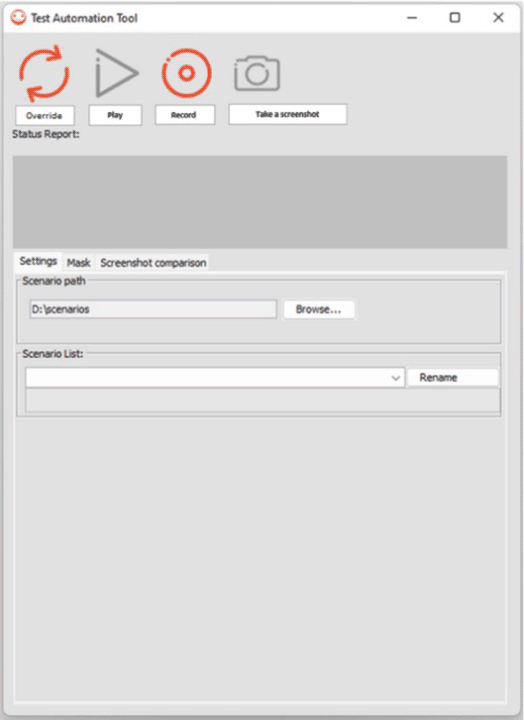Viewport: 524px width, 720px height.
Task: Switch to the Settings tab
Action: coord(38,261)
